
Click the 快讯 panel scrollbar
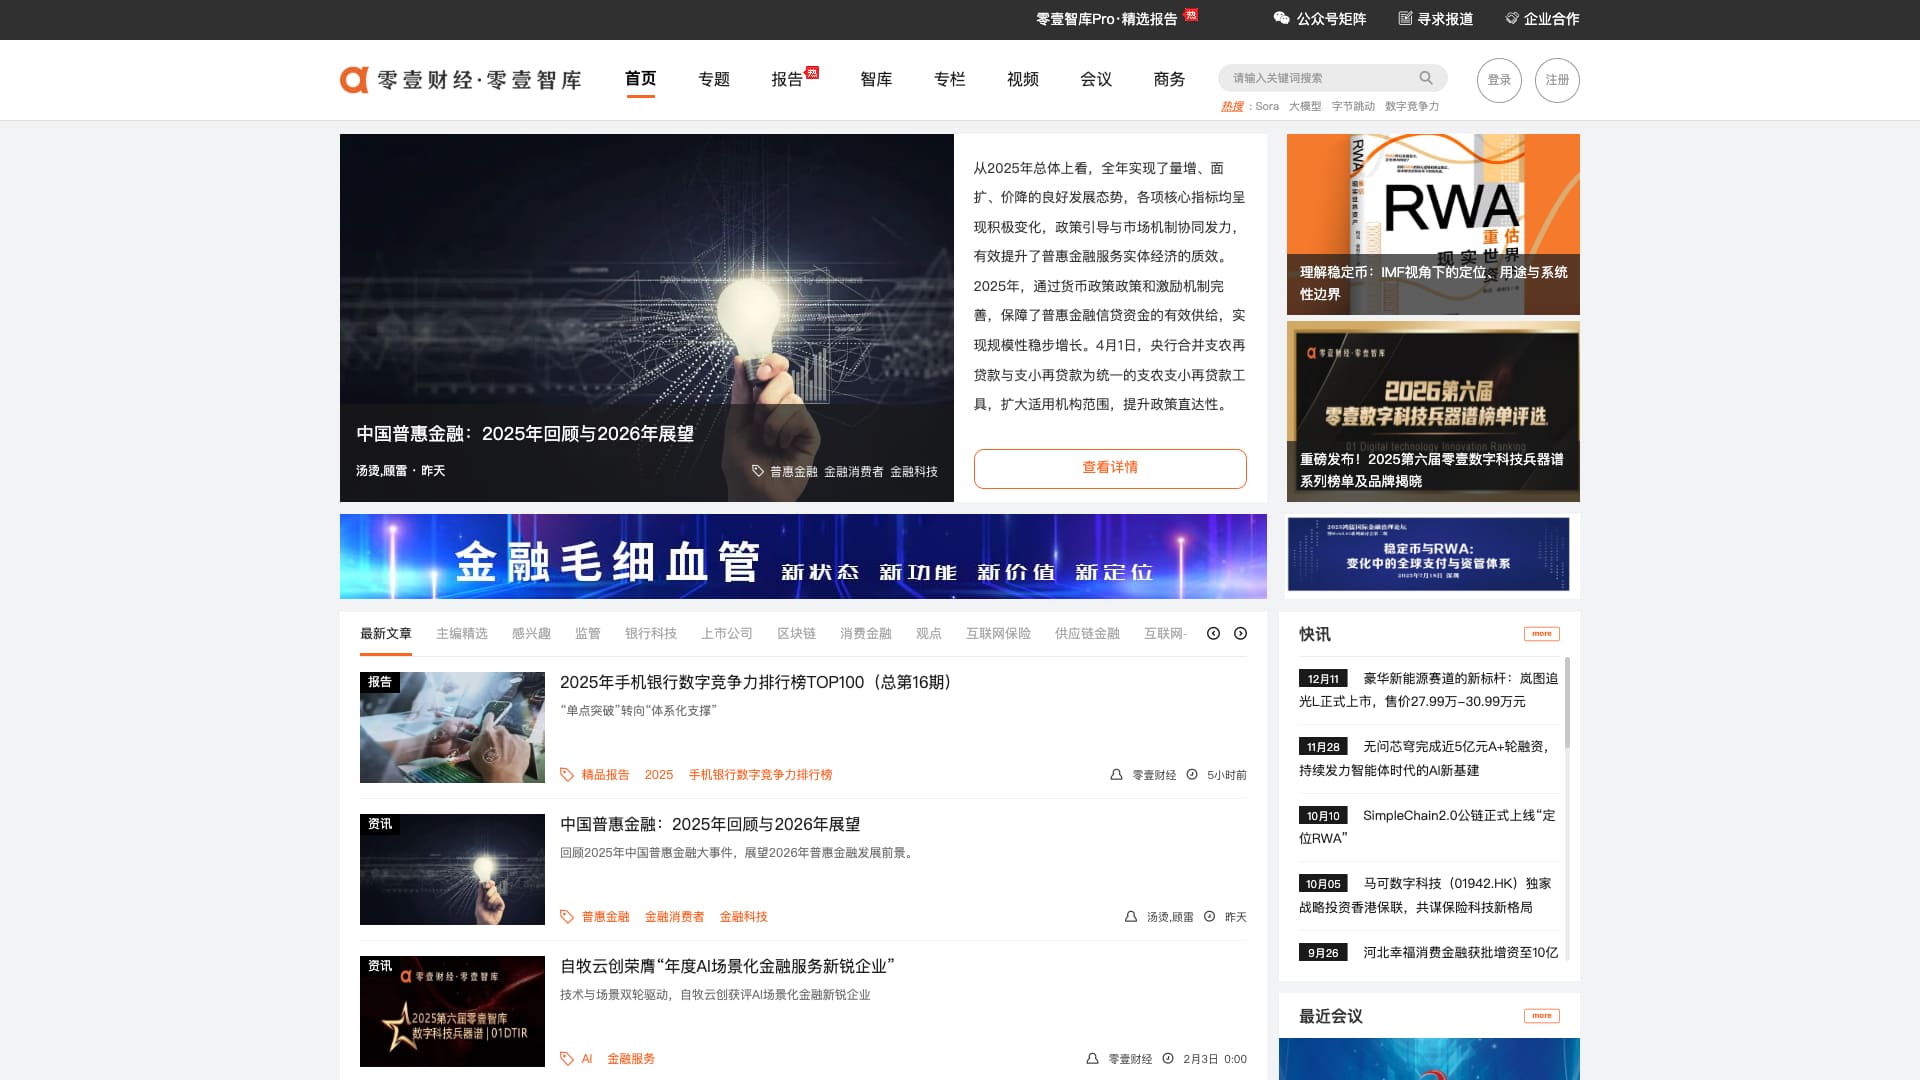(1567, 702)
